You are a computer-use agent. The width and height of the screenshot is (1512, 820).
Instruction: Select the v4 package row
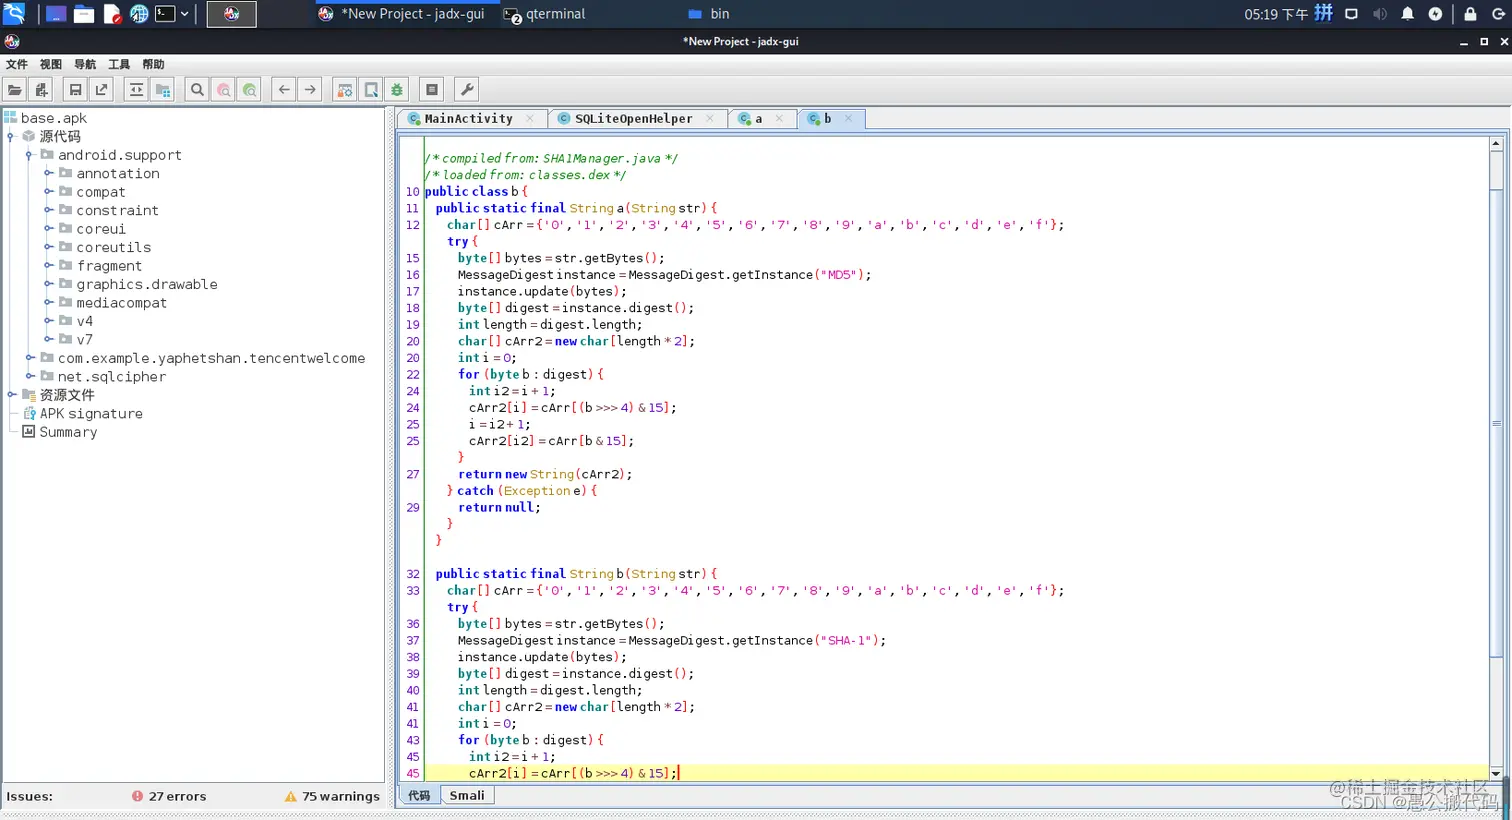pyautogui.click(x=76, y=321)
